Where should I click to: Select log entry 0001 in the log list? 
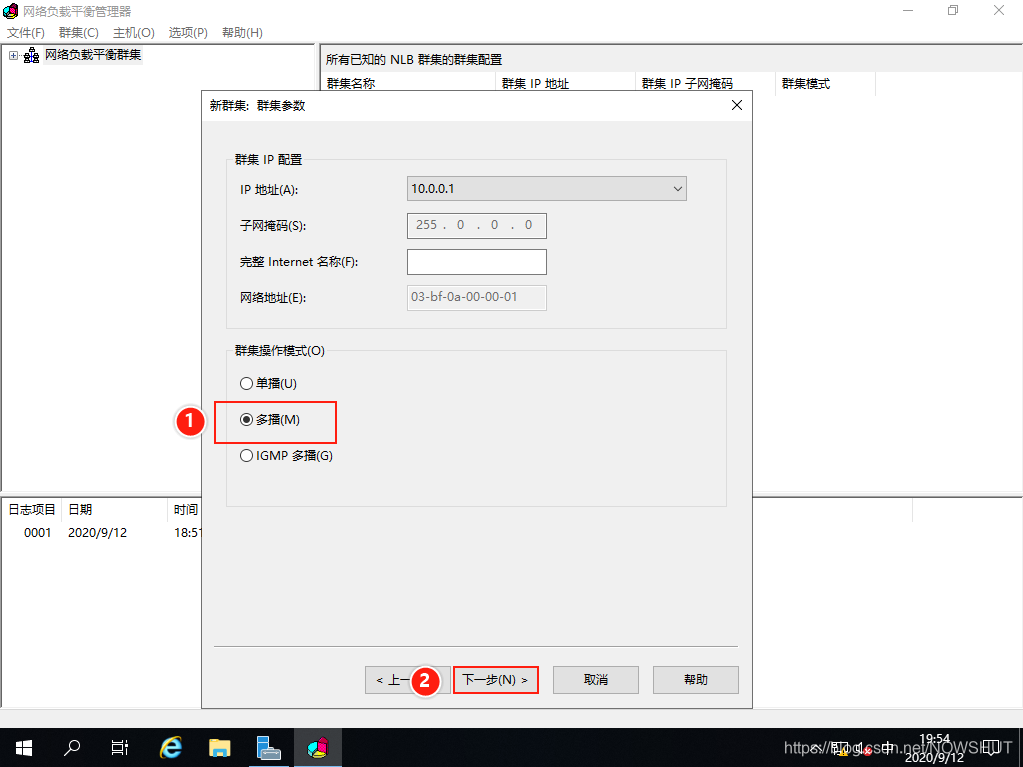coord(38,533)
